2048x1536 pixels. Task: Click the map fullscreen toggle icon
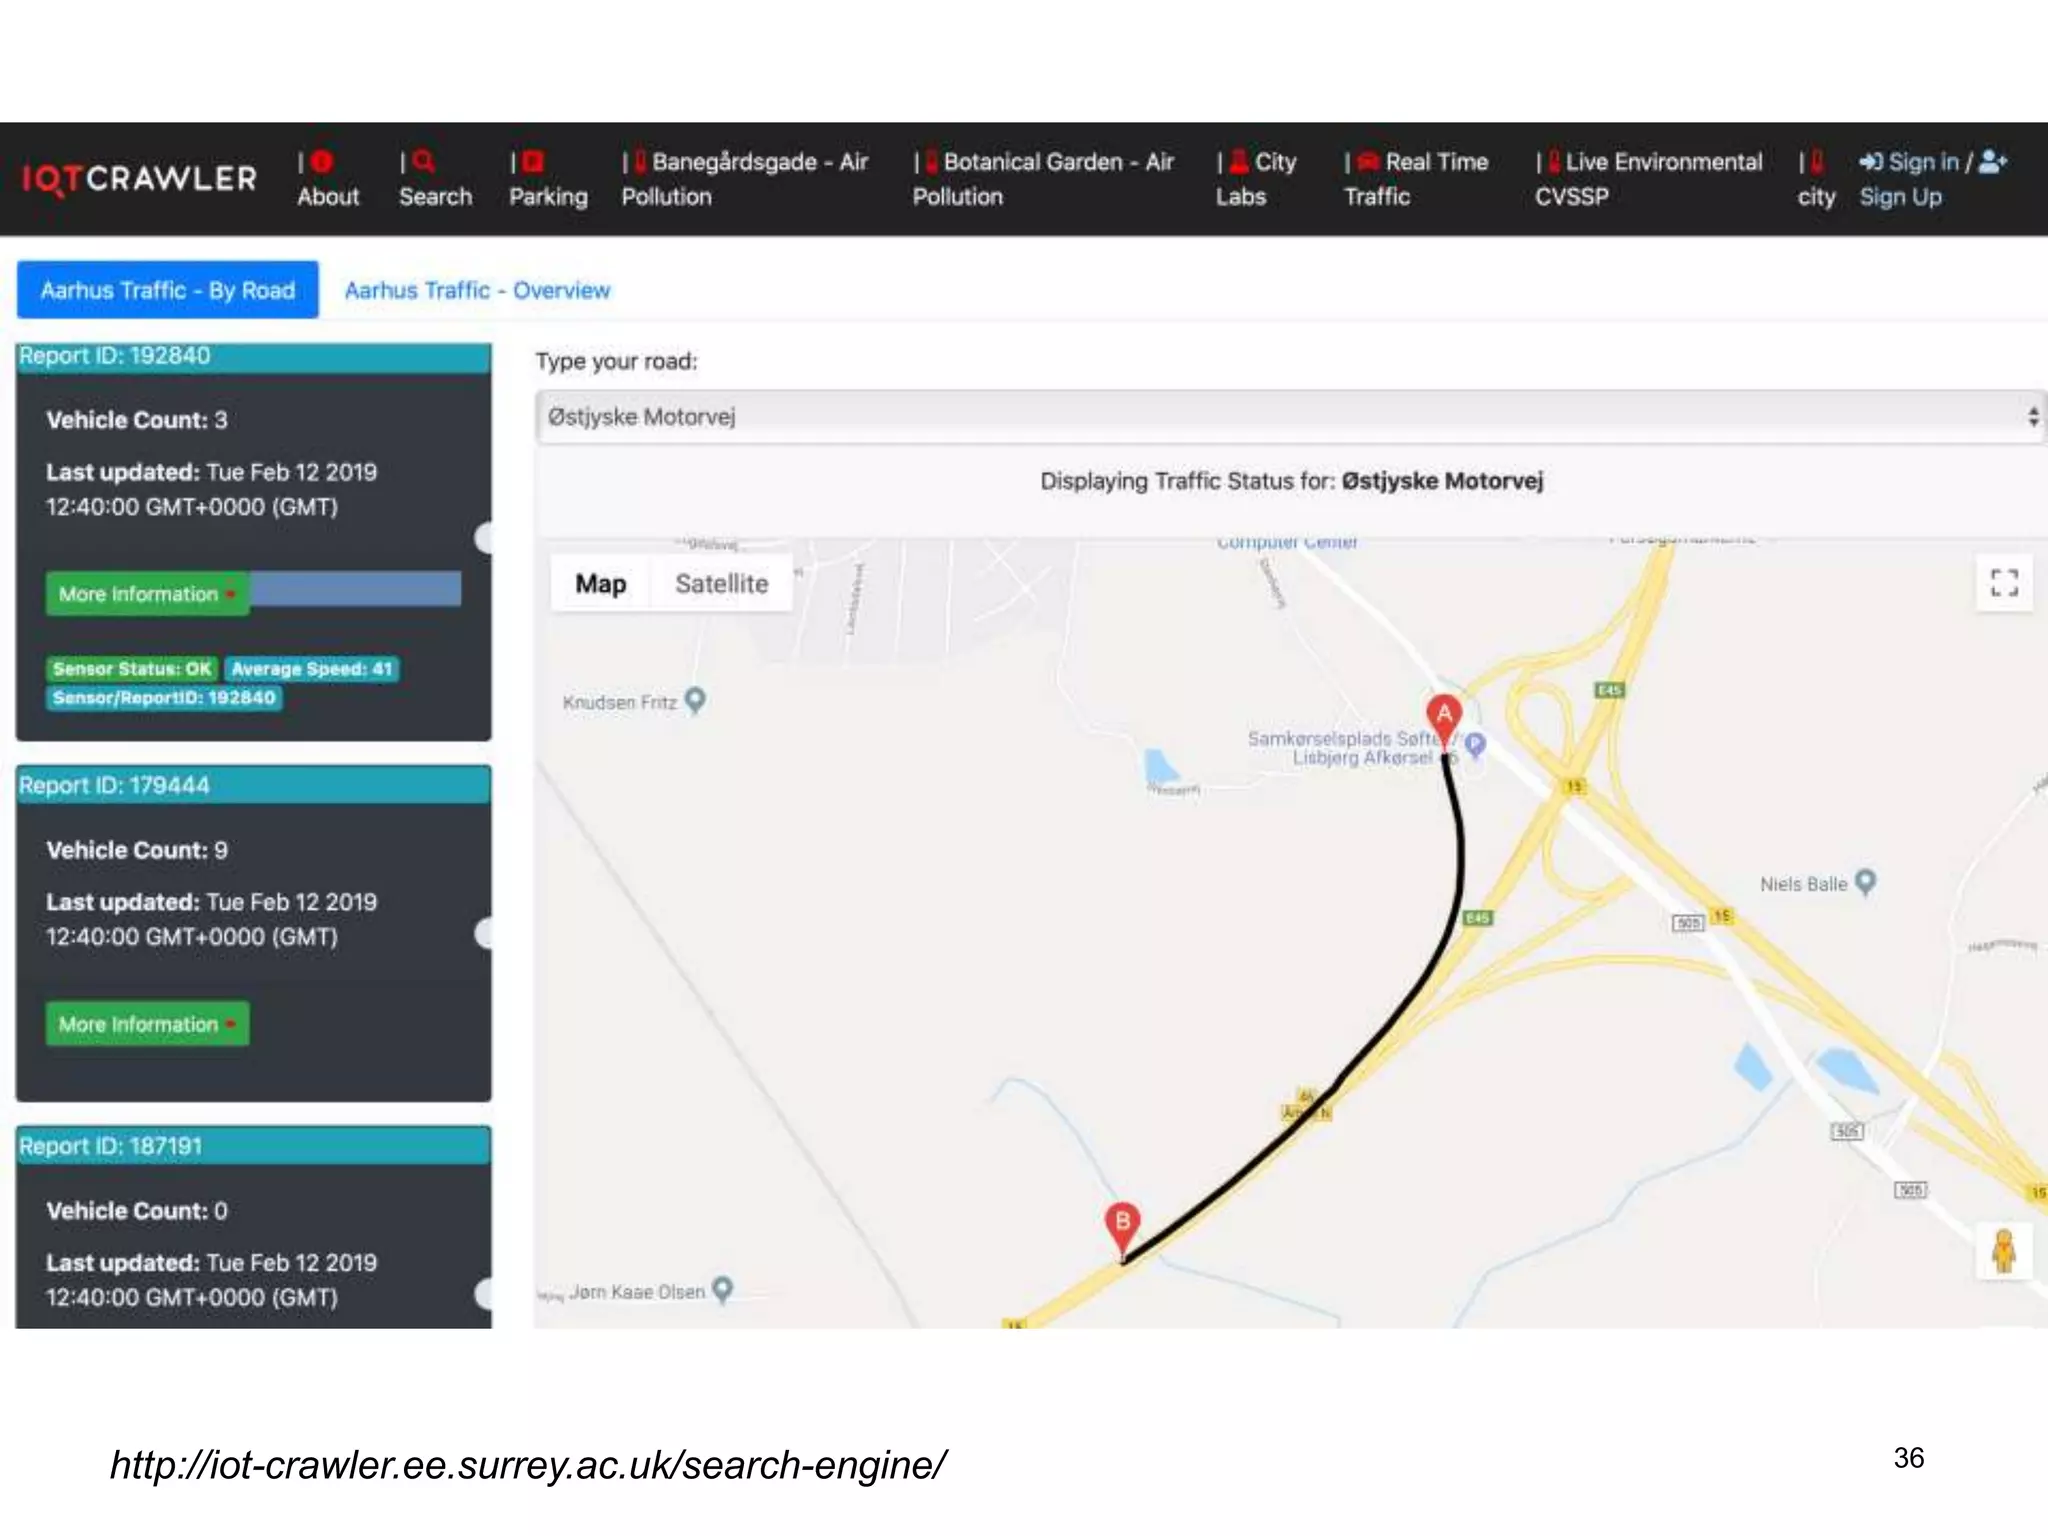2004,583
